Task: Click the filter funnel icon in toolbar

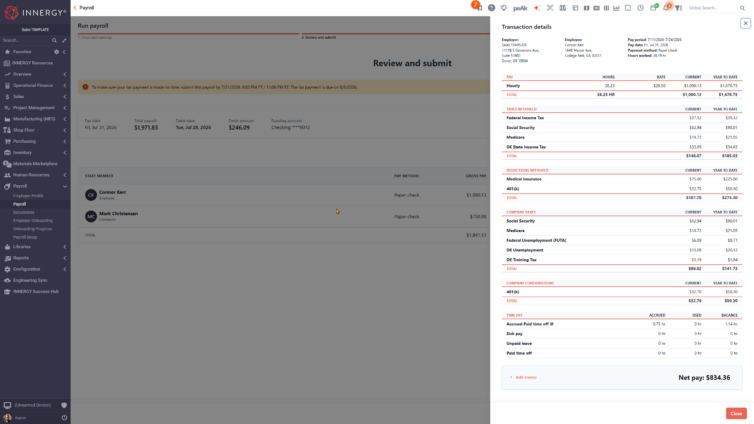Action: [678, 8]
